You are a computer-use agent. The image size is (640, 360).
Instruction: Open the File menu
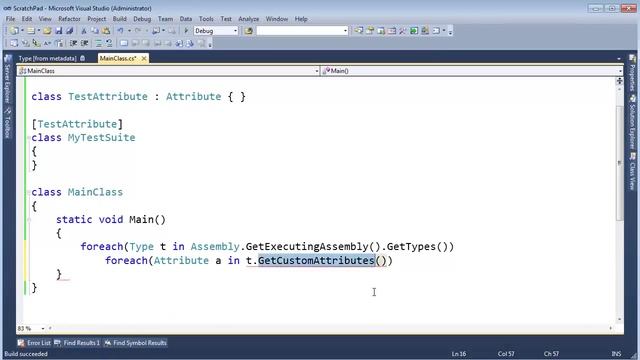pyautogui.click(x=10, y=19)
